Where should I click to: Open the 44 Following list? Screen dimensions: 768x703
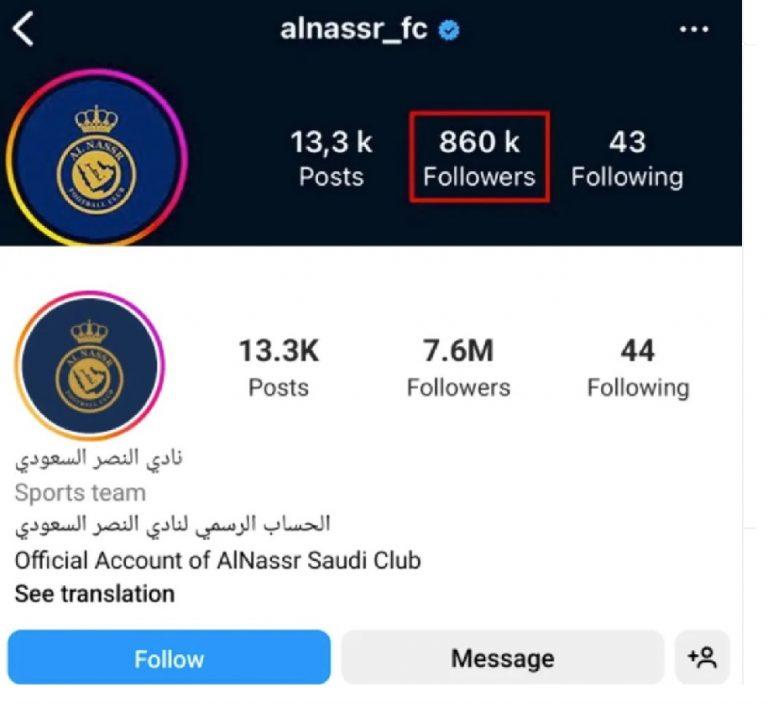click(638, 368)
